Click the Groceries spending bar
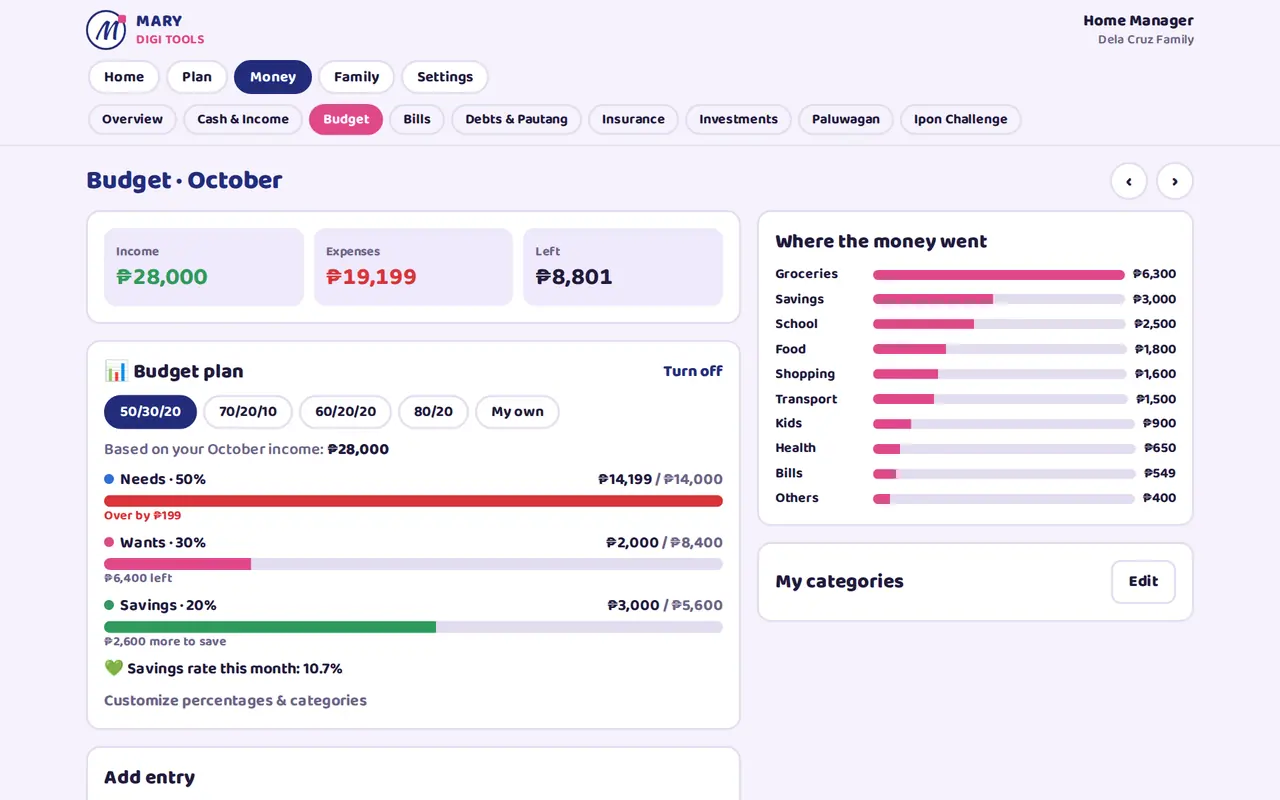1280x800 pixels. coord(999,275)
